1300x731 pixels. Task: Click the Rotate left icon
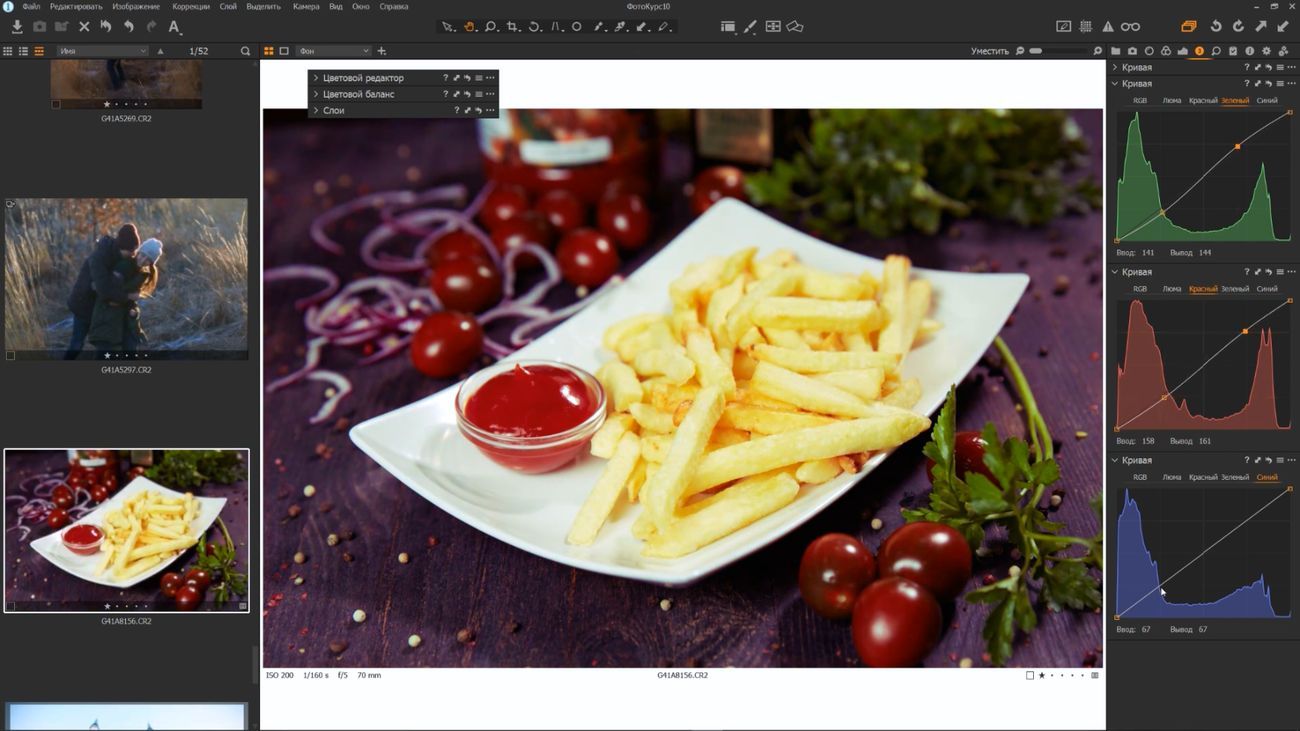pos(1216,27)
